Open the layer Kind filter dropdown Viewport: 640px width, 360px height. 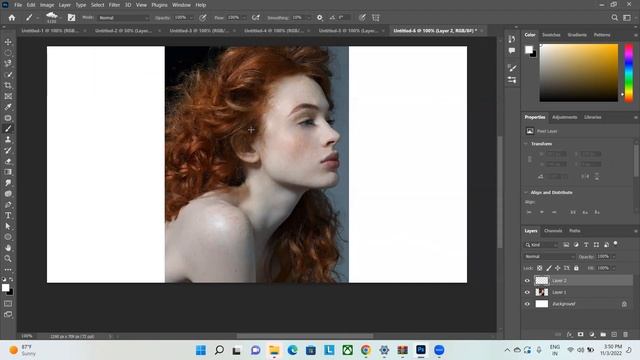click(x=541, y=244)
